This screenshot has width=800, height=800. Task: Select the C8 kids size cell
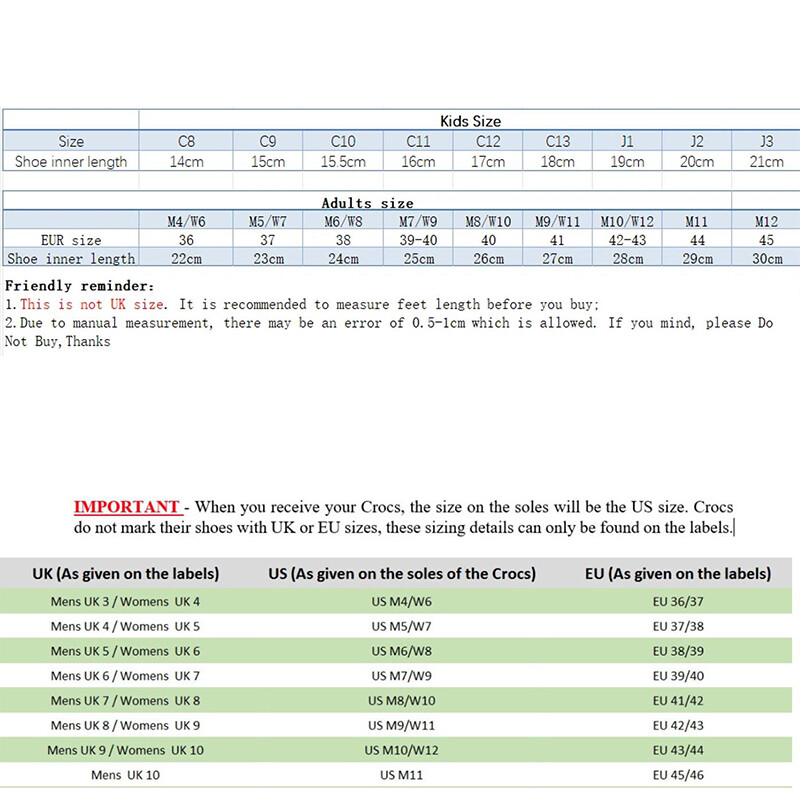(x=186, y=141)
